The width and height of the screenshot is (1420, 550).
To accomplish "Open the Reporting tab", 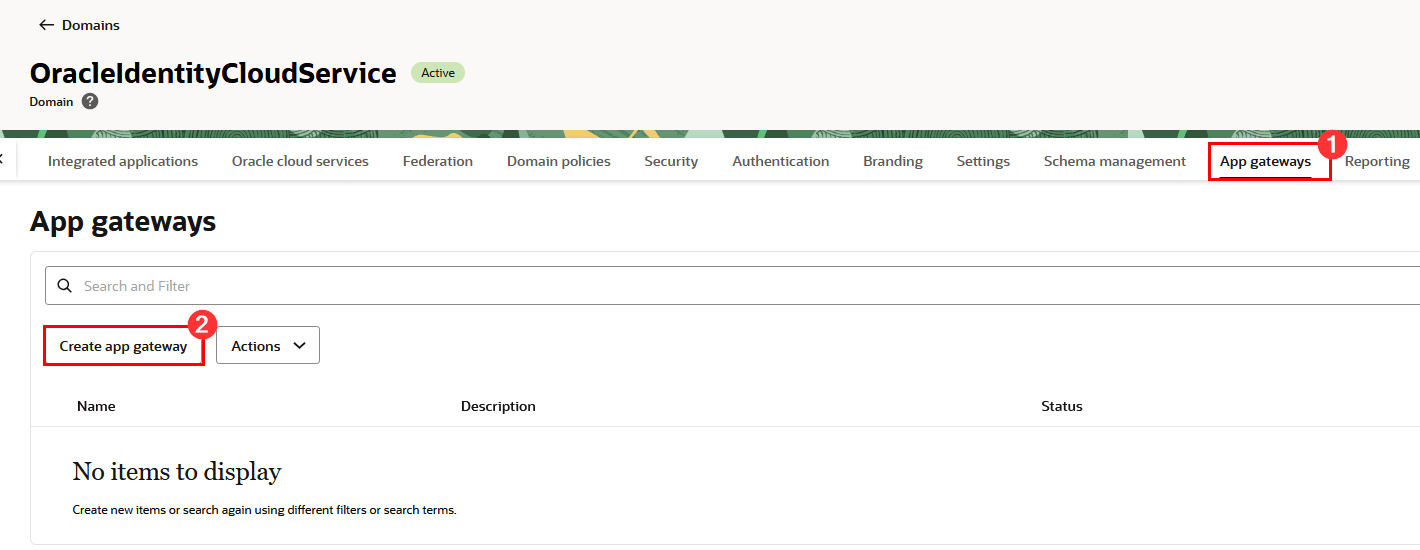I will [1377, 161].
